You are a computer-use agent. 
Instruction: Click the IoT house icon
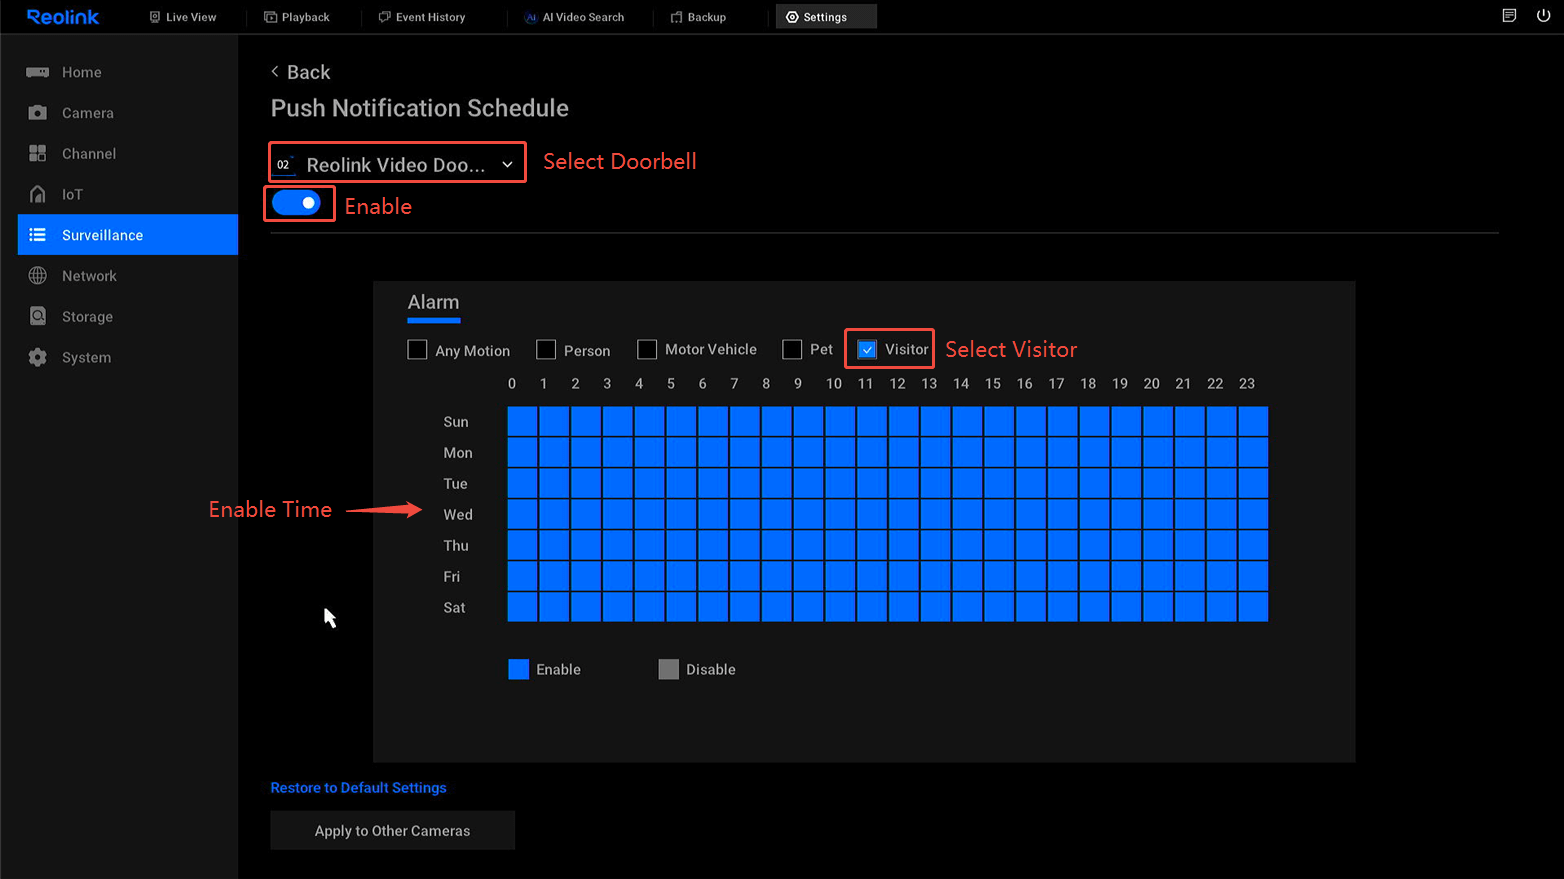[x=38, y=194]
